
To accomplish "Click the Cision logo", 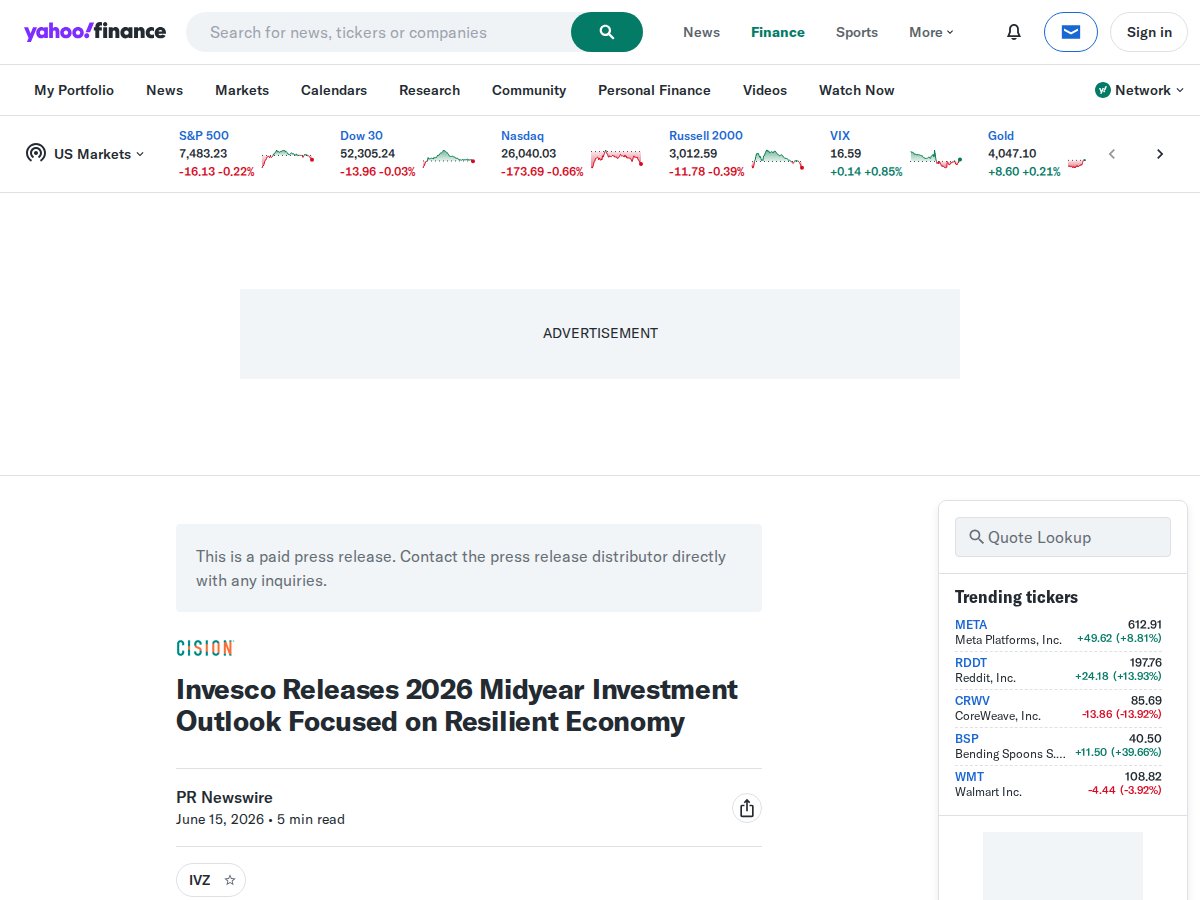I will tap(205, 648).
